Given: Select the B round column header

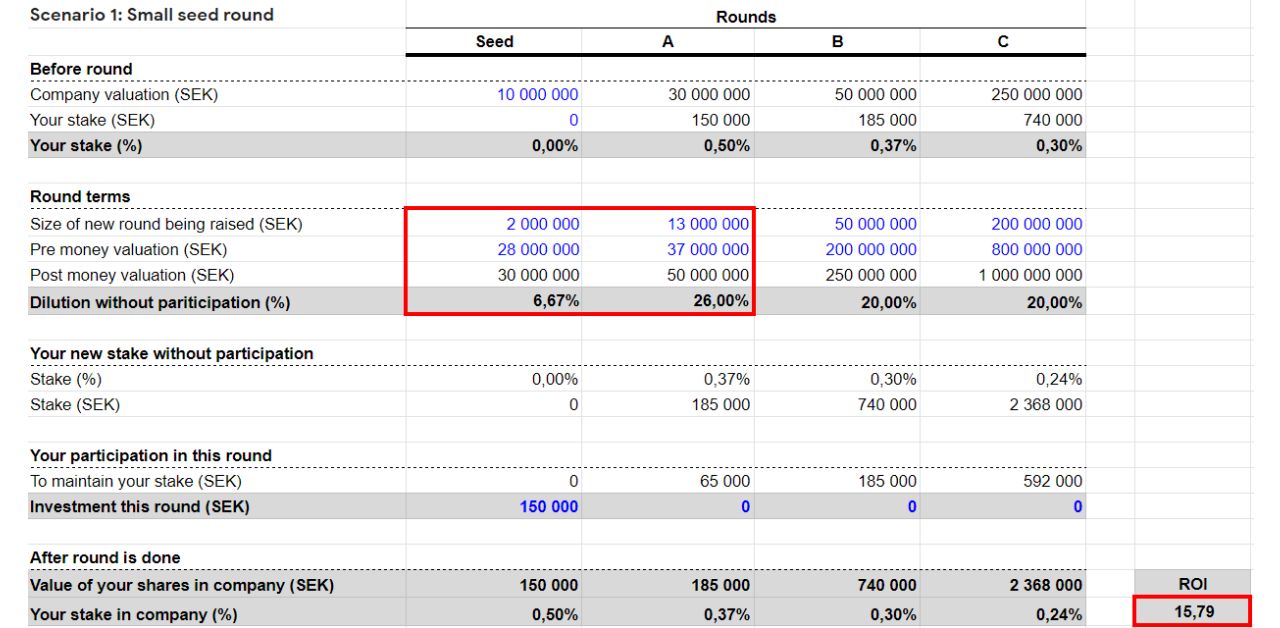Looking at the screenshot, I should (x=838, y=41).
